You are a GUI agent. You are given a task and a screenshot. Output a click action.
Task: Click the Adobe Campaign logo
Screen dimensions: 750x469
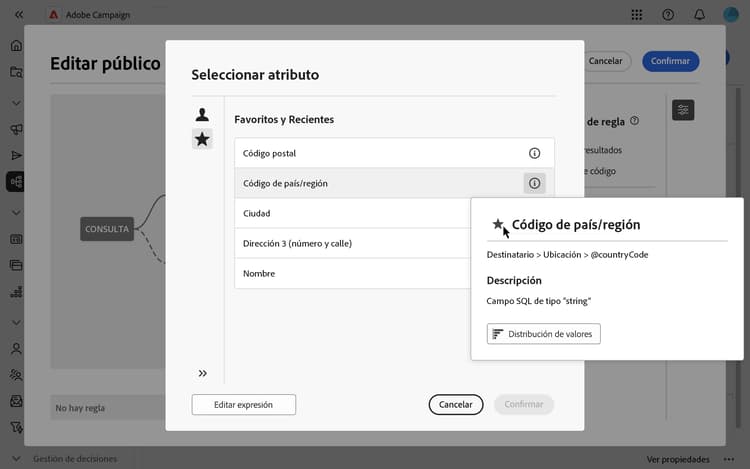pyautogui.click(x=54, y=15)
